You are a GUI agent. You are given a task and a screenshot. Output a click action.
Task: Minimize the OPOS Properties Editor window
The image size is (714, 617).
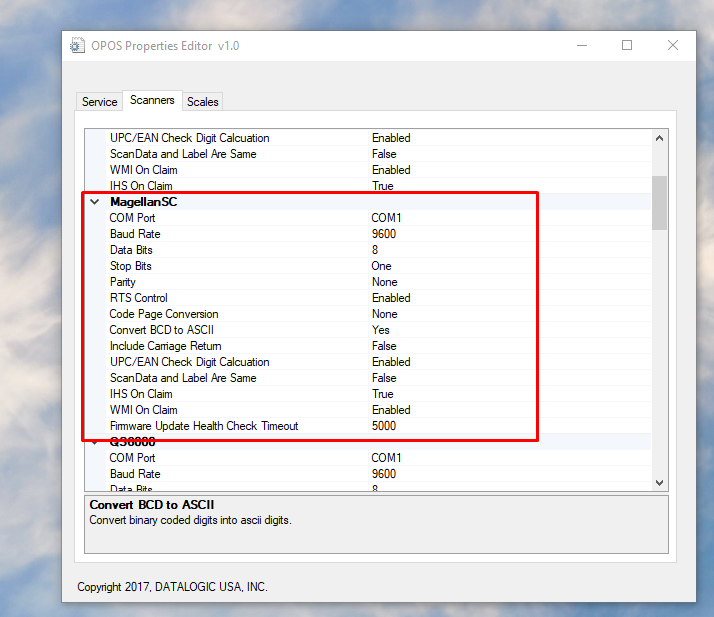(582, 45)
